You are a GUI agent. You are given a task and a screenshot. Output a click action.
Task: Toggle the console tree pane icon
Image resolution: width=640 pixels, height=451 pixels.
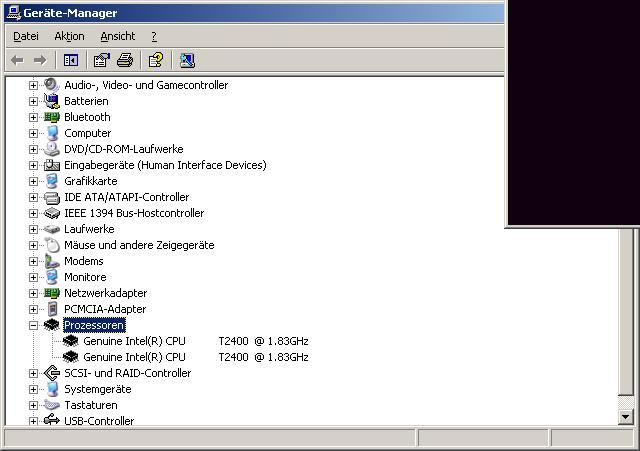pyautogui.click(x=71, y=60)
